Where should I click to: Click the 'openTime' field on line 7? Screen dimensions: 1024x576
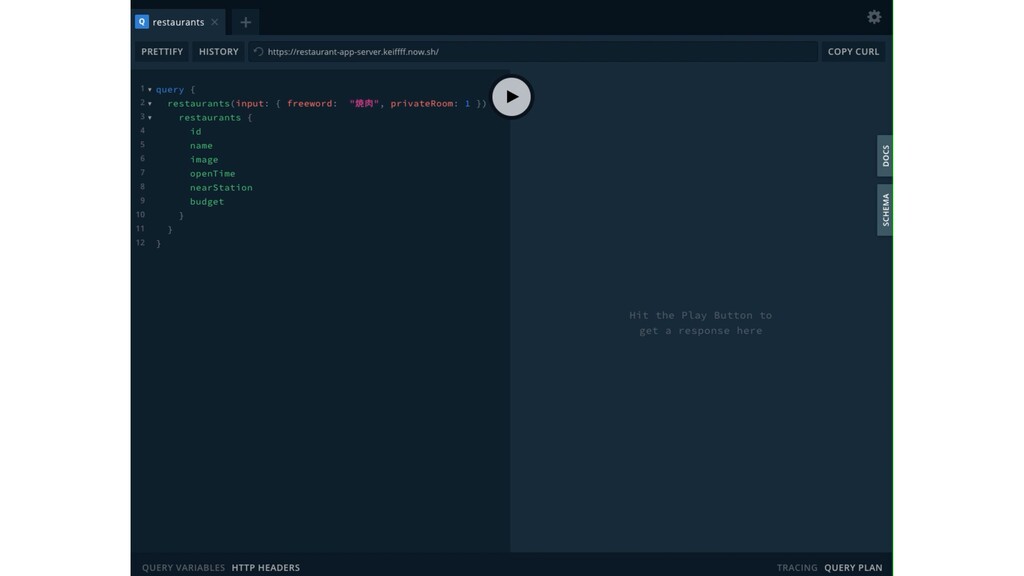pos(212,174)
